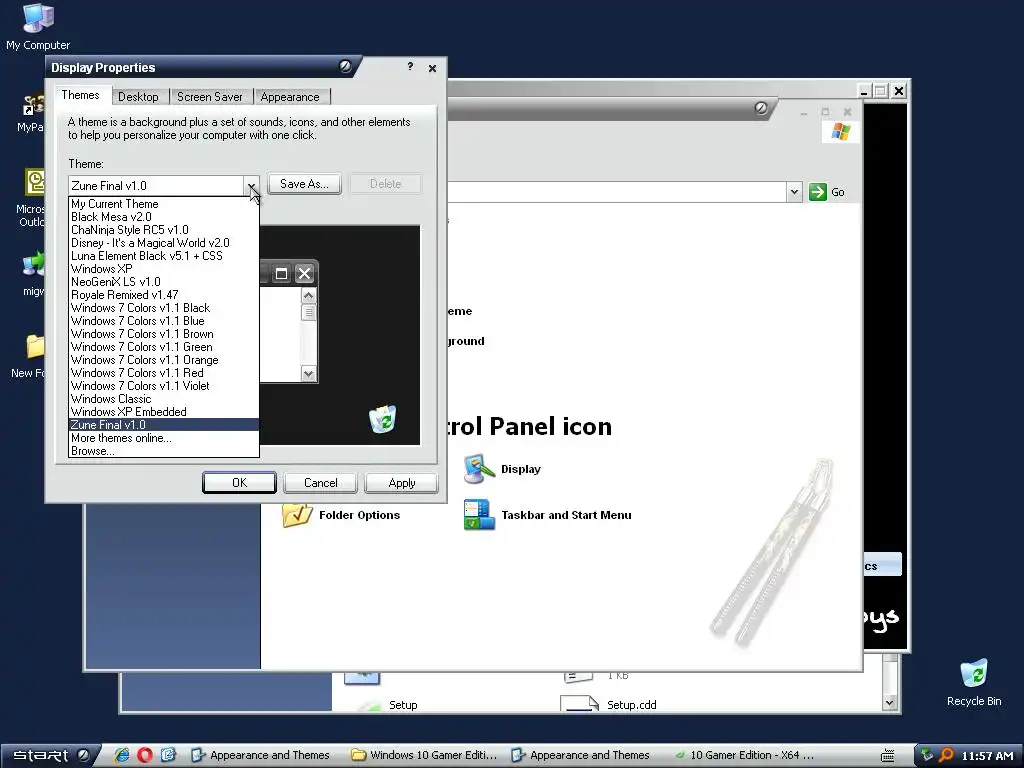The image size is (1024, 768).
Task: Select Windows Classic theme
Action: (x=164, y=399)
